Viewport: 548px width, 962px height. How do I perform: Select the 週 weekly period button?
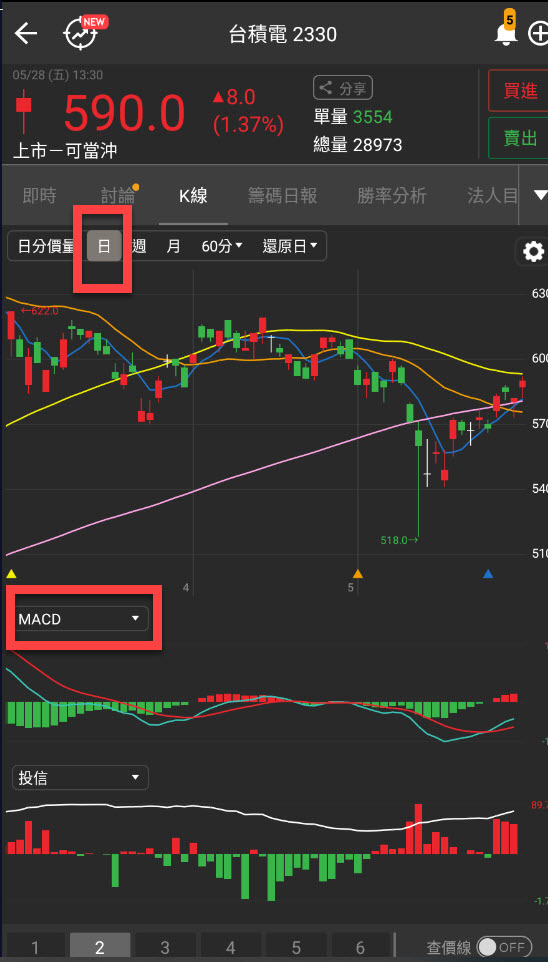(x=139, y=247)
